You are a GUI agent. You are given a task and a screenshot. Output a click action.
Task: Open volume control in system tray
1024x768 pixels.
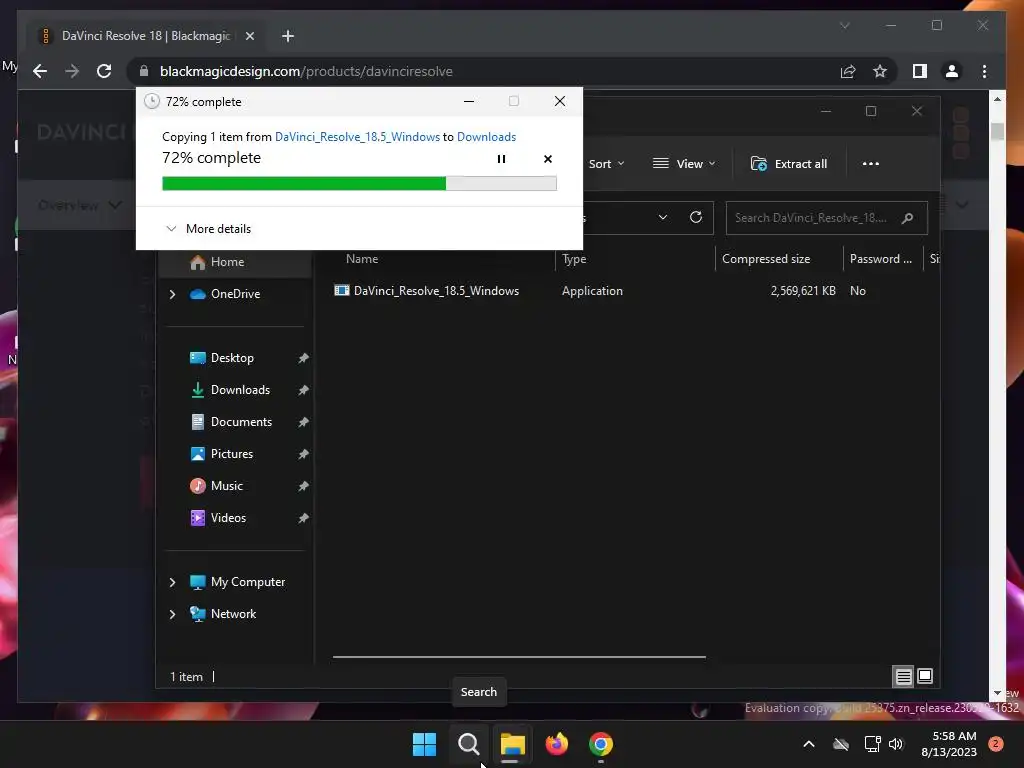click(896, 744)
